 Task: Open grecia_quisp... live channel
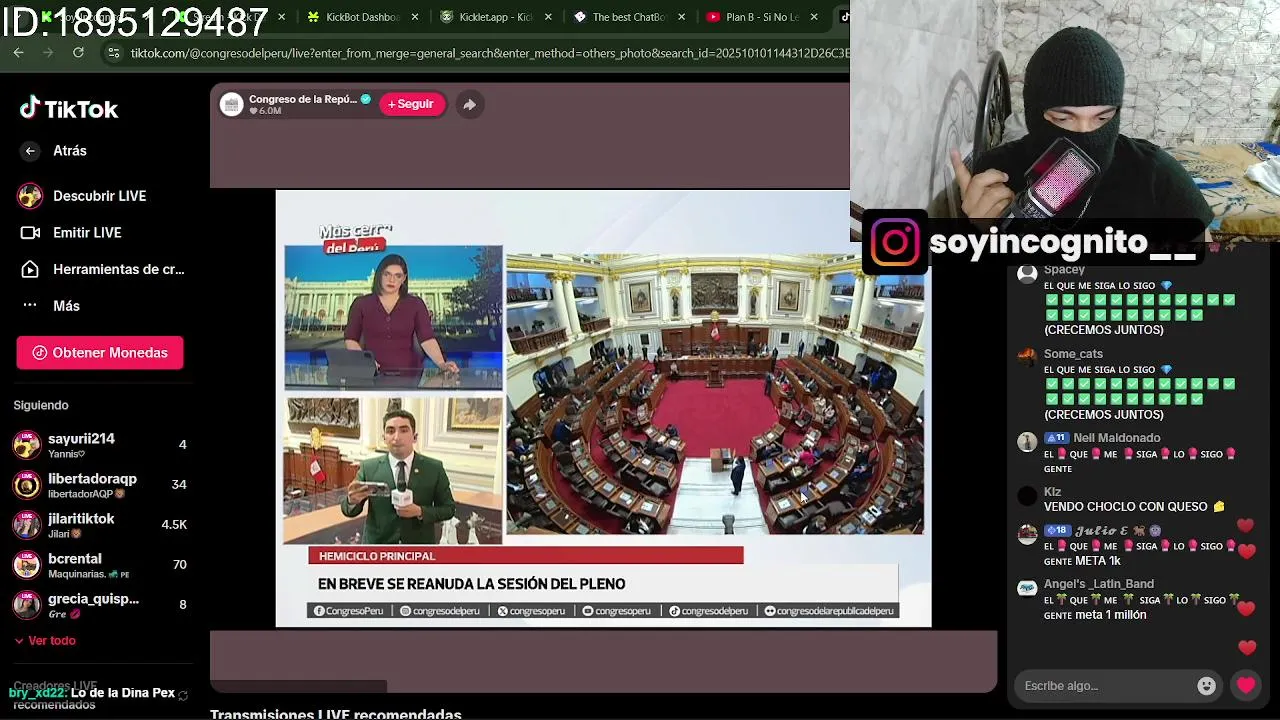pos(99,605)
